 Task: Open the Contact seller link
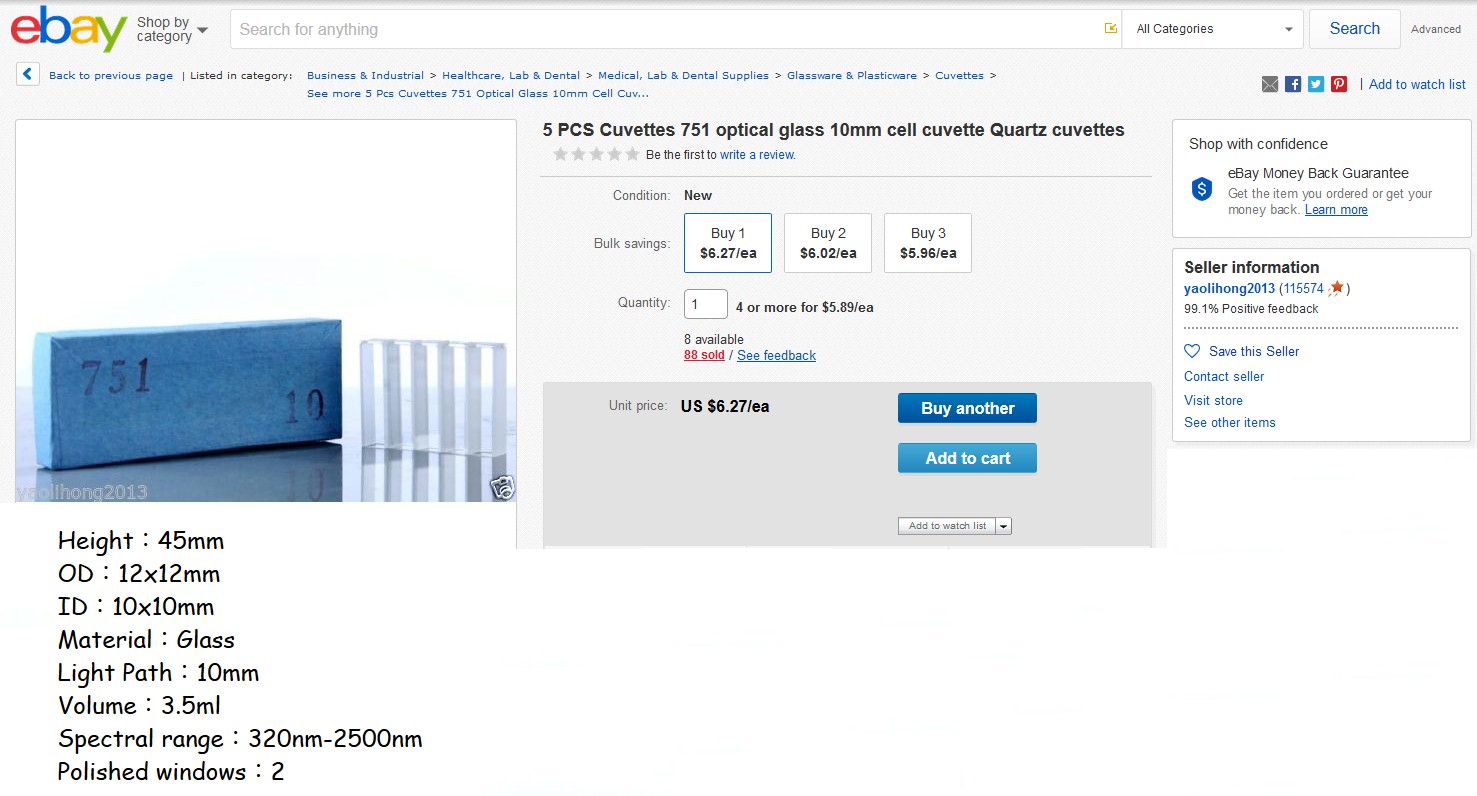(1224, 376)
